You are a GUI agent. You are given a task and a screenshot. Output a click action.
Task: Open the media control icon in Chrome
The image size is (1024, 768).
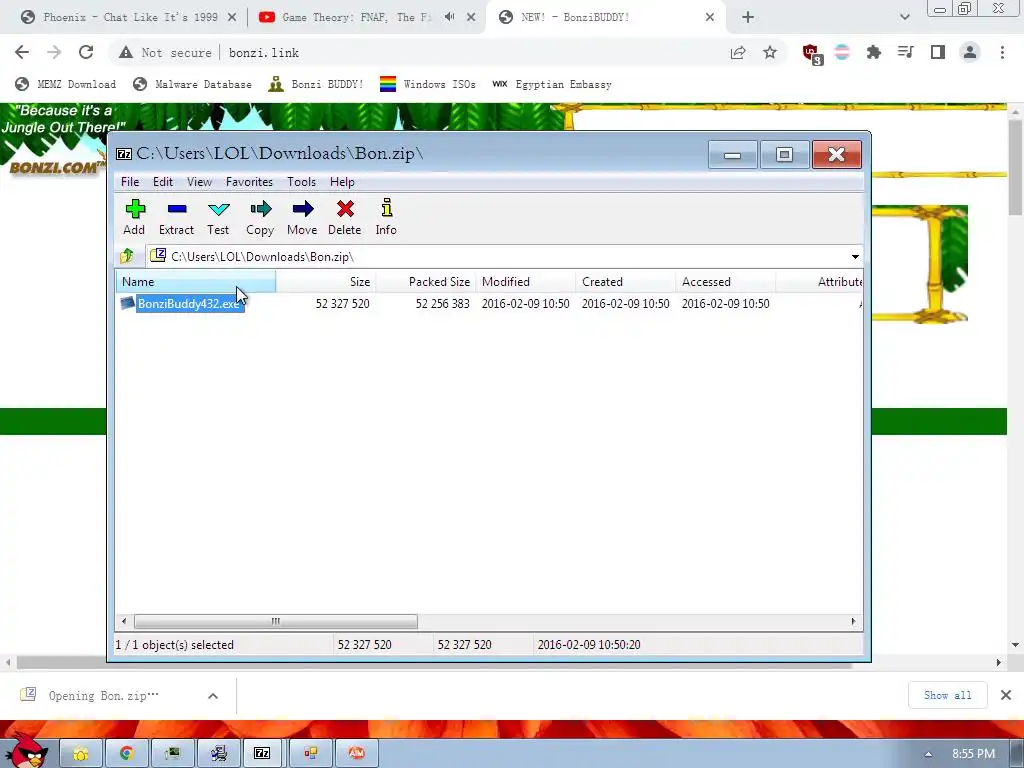905,52
